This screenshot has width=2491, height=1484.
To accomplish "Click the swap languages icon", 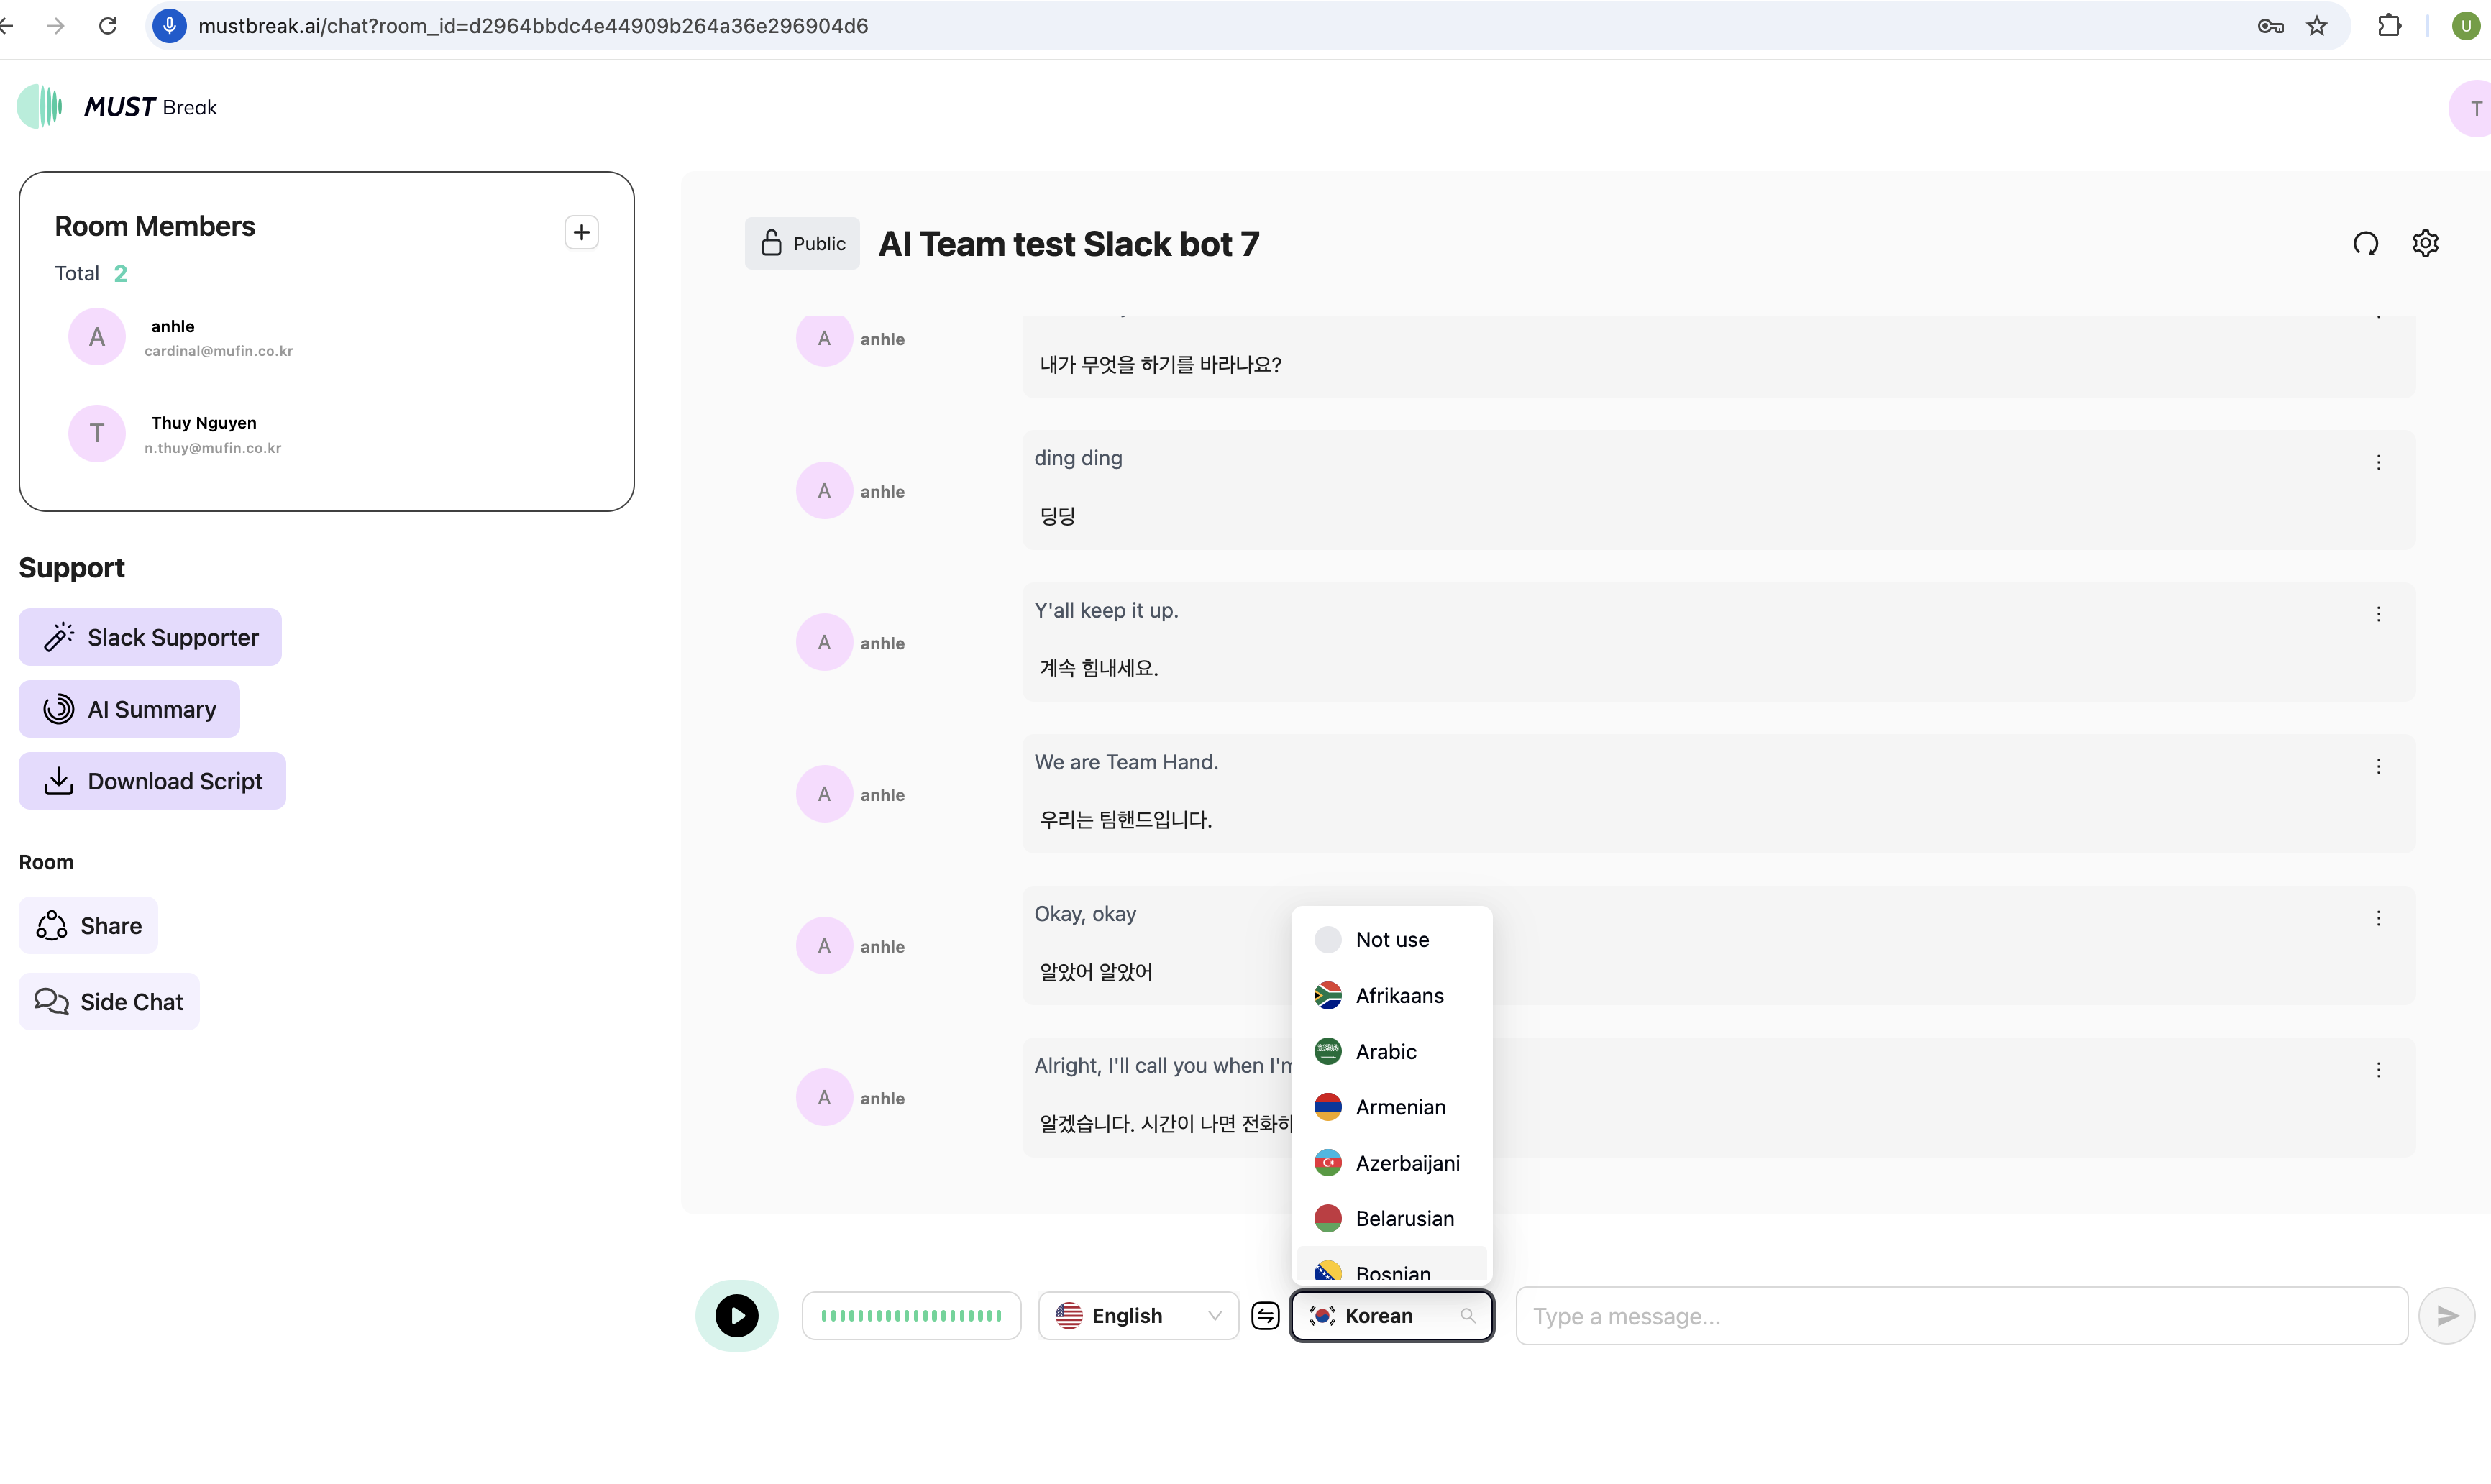I will point(1265,1315).
